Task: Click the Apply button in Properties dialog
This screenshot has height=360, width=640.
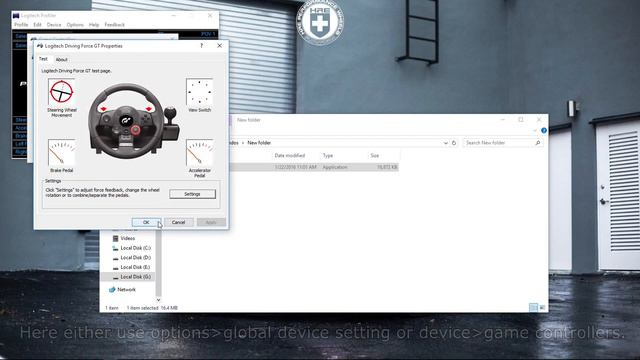Action: (211, 222)
